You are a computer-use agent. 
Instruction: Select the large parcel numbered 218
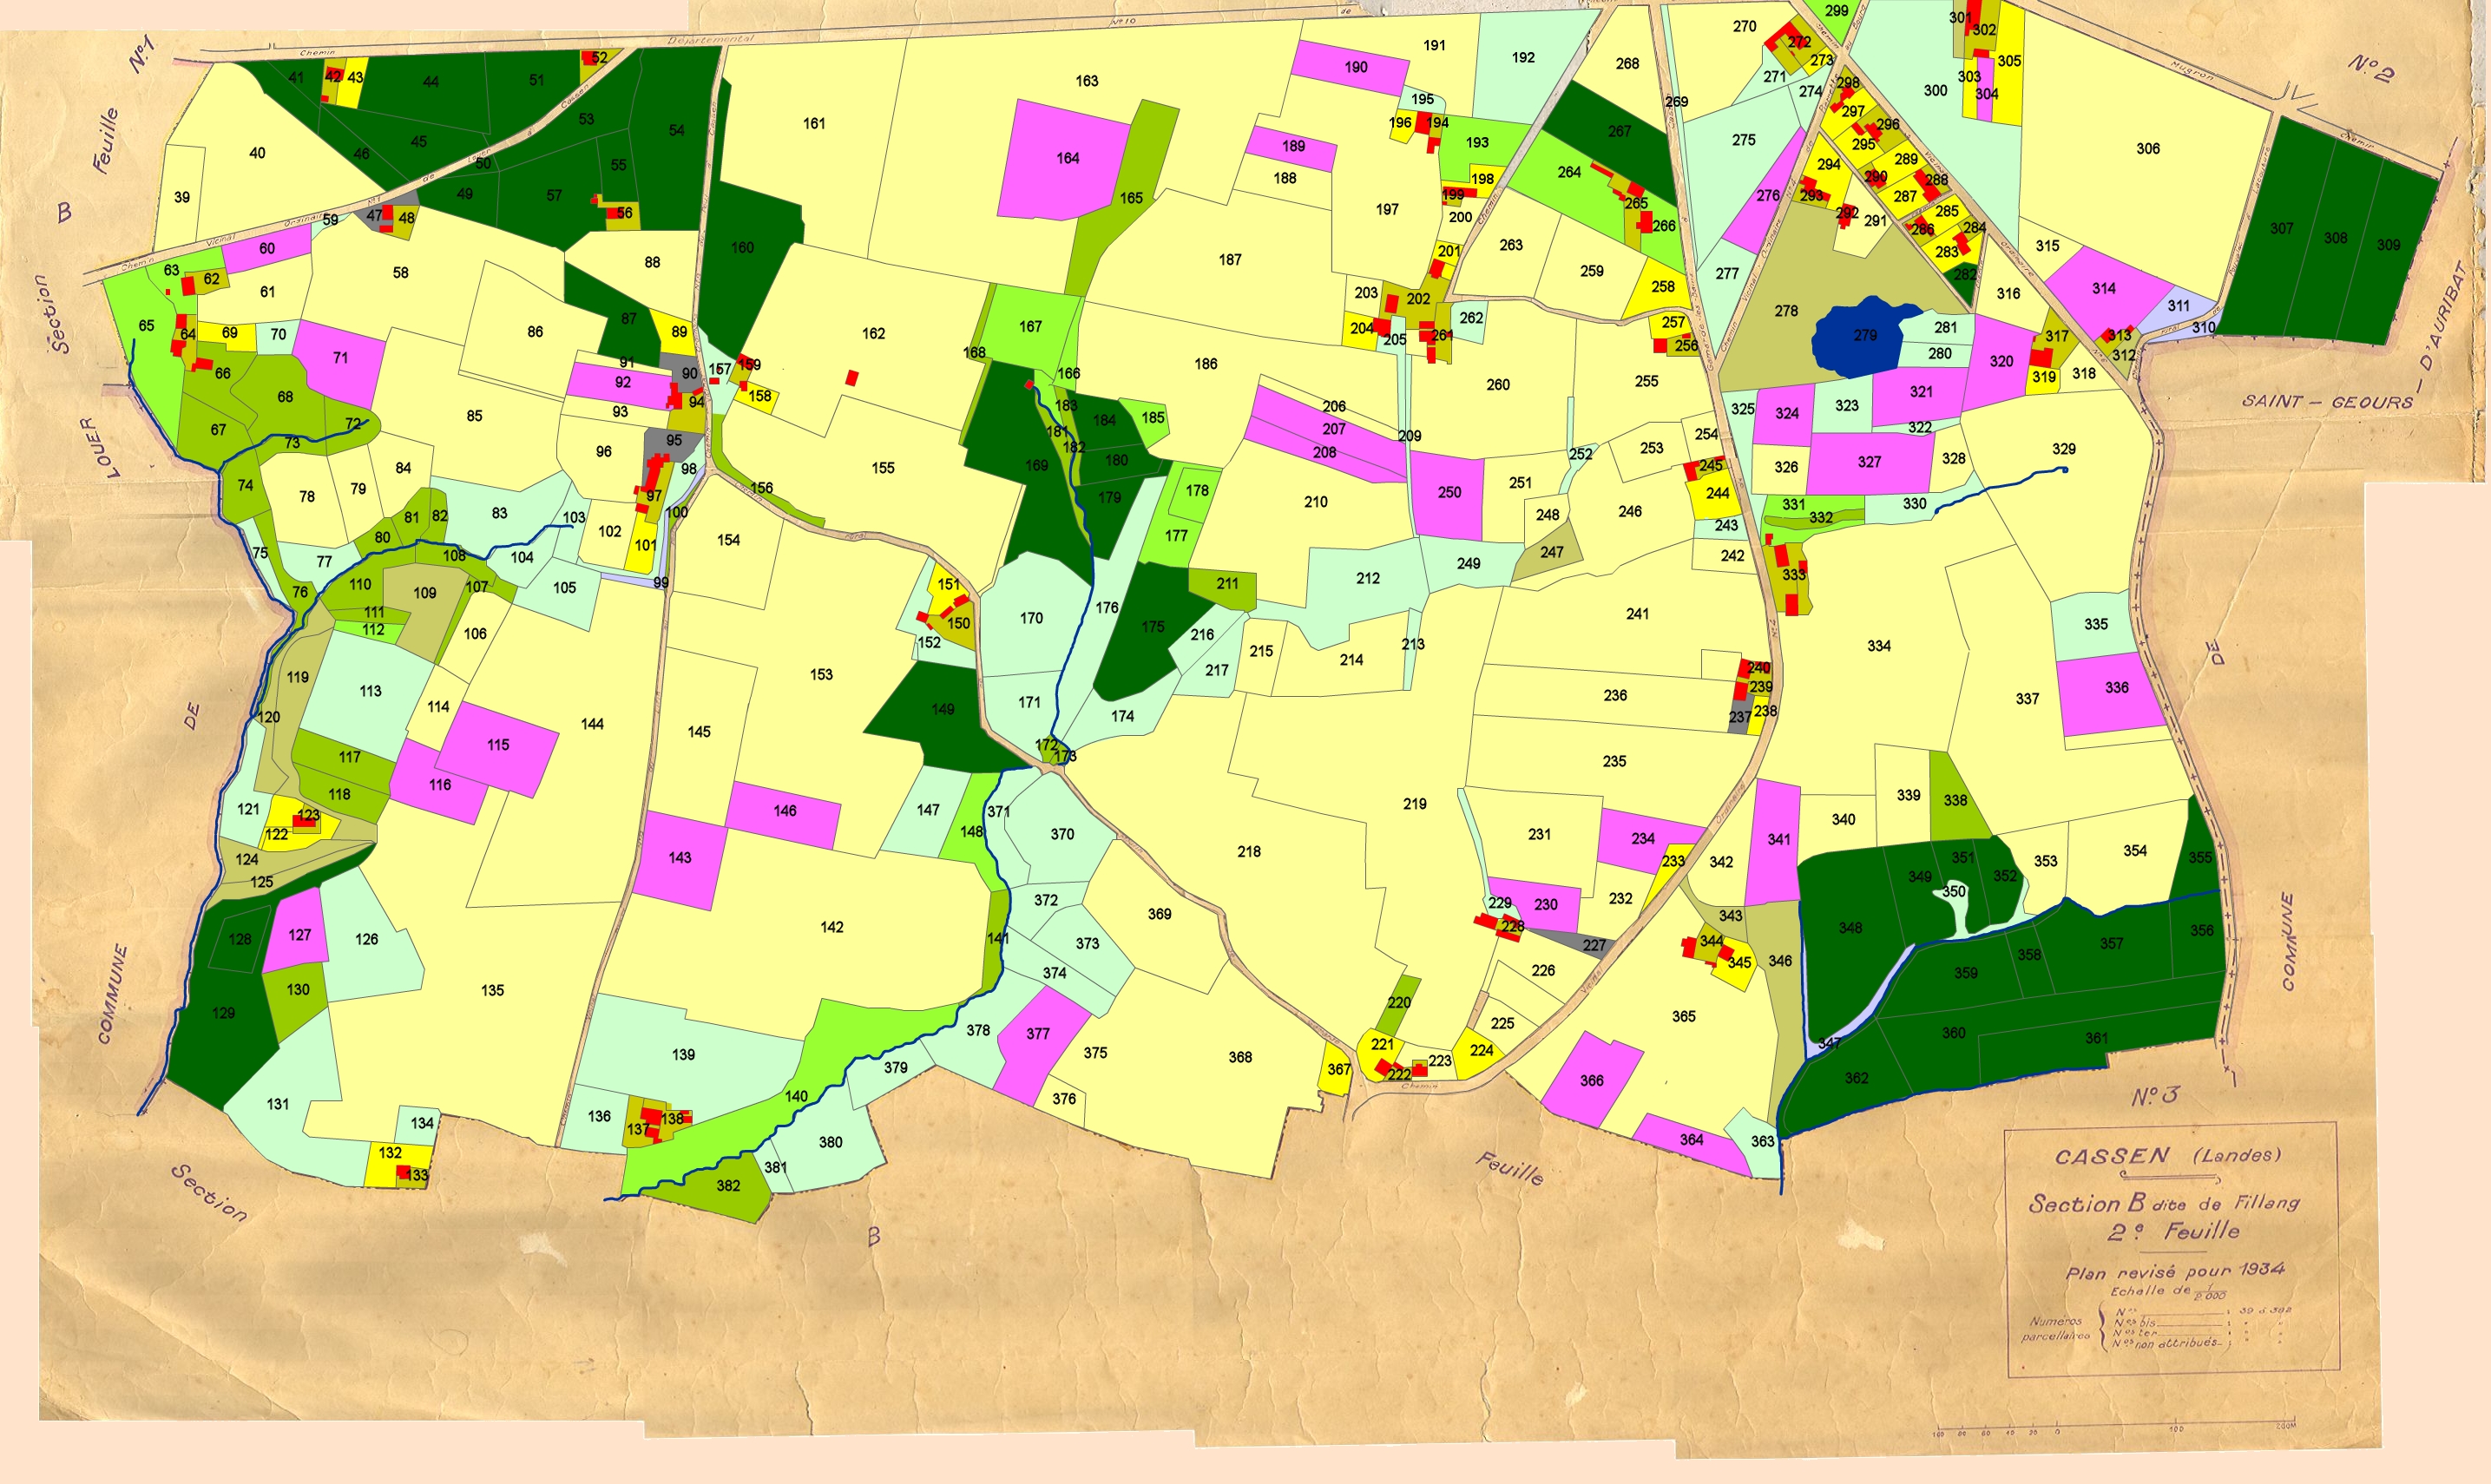tap(1248, 852)
